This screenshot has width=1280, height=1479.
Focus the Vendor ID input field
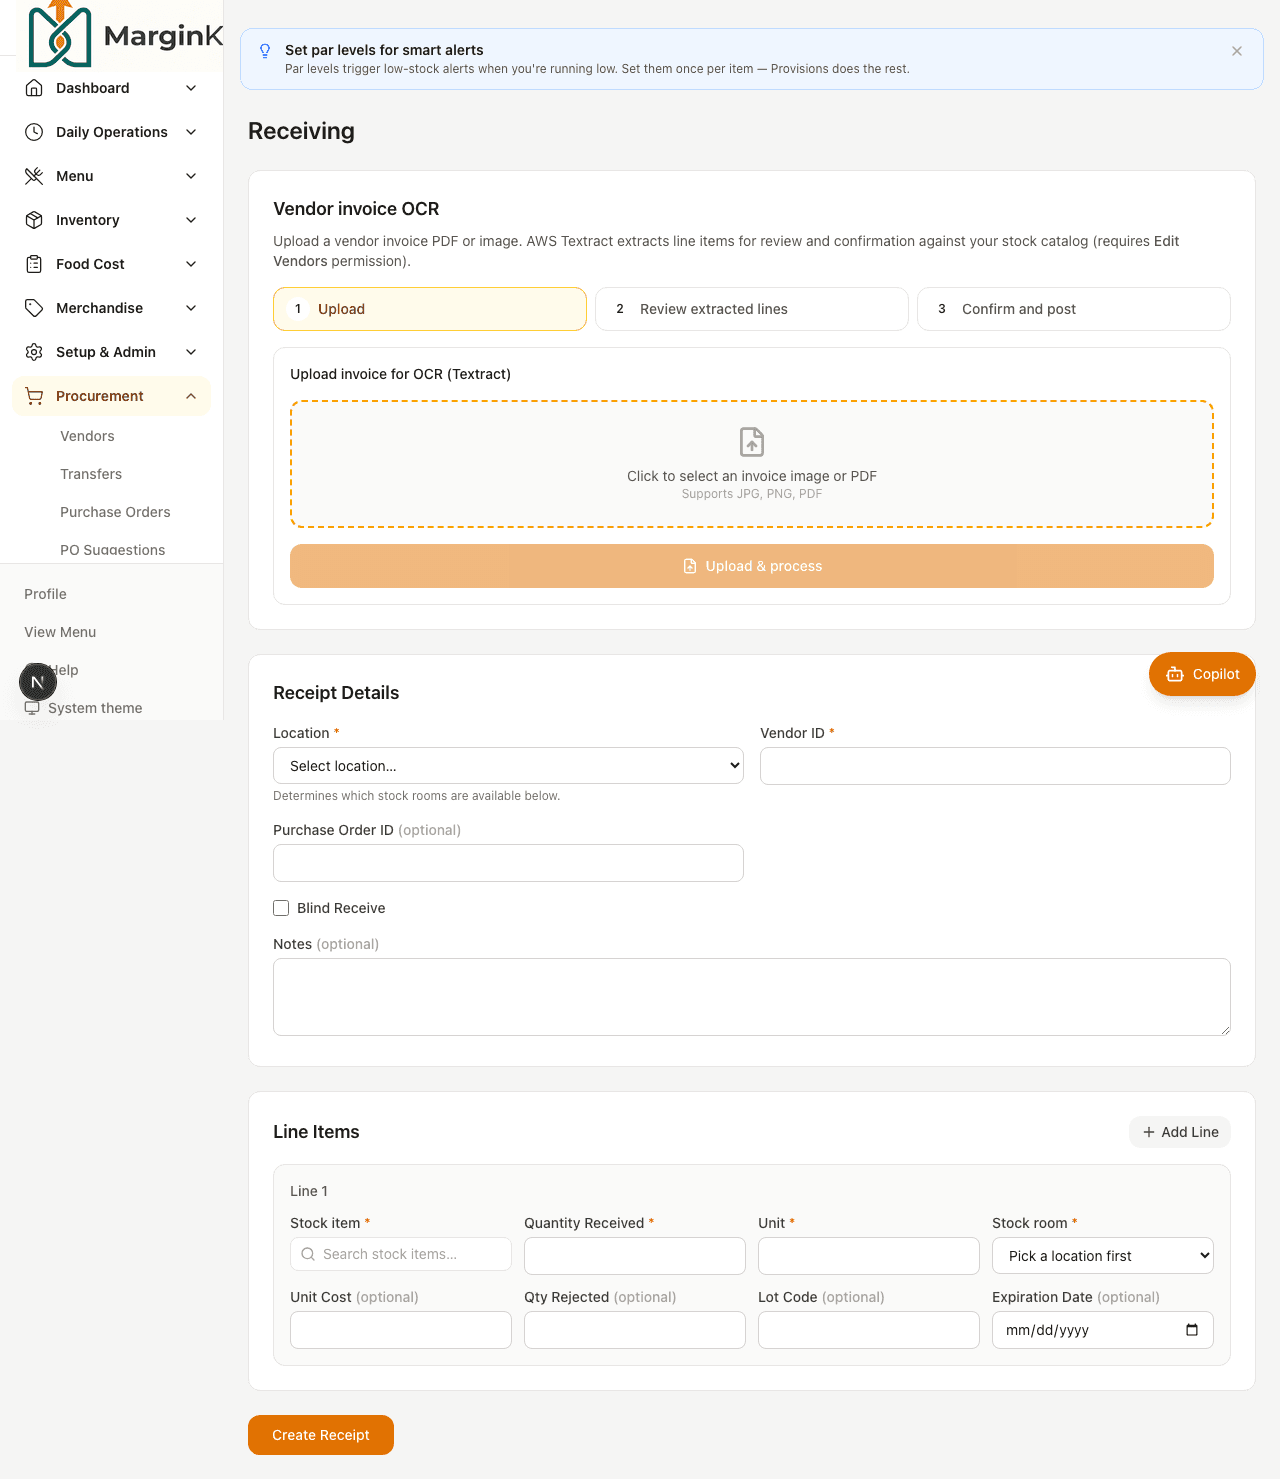coord(995,766)
